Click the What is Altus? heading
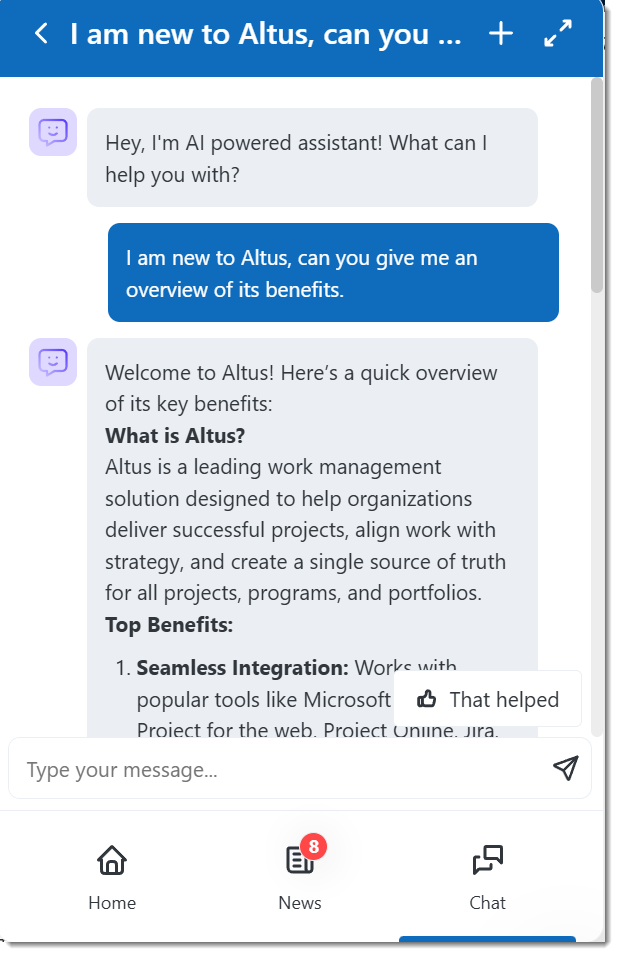Image resolution: width=617 pixels, height=954 pixels. (175, 436)
